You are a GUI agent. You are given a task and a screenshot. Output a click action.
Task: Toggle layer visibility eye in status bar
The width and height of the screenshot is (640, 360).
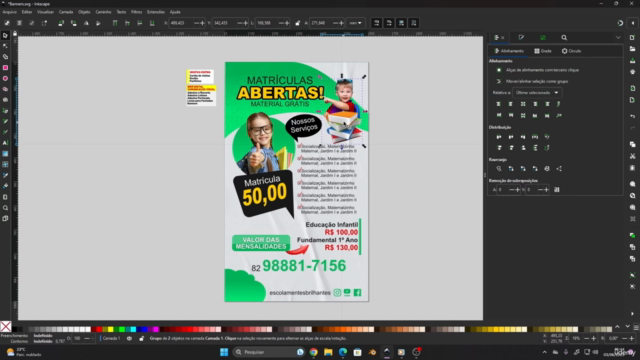129,338
